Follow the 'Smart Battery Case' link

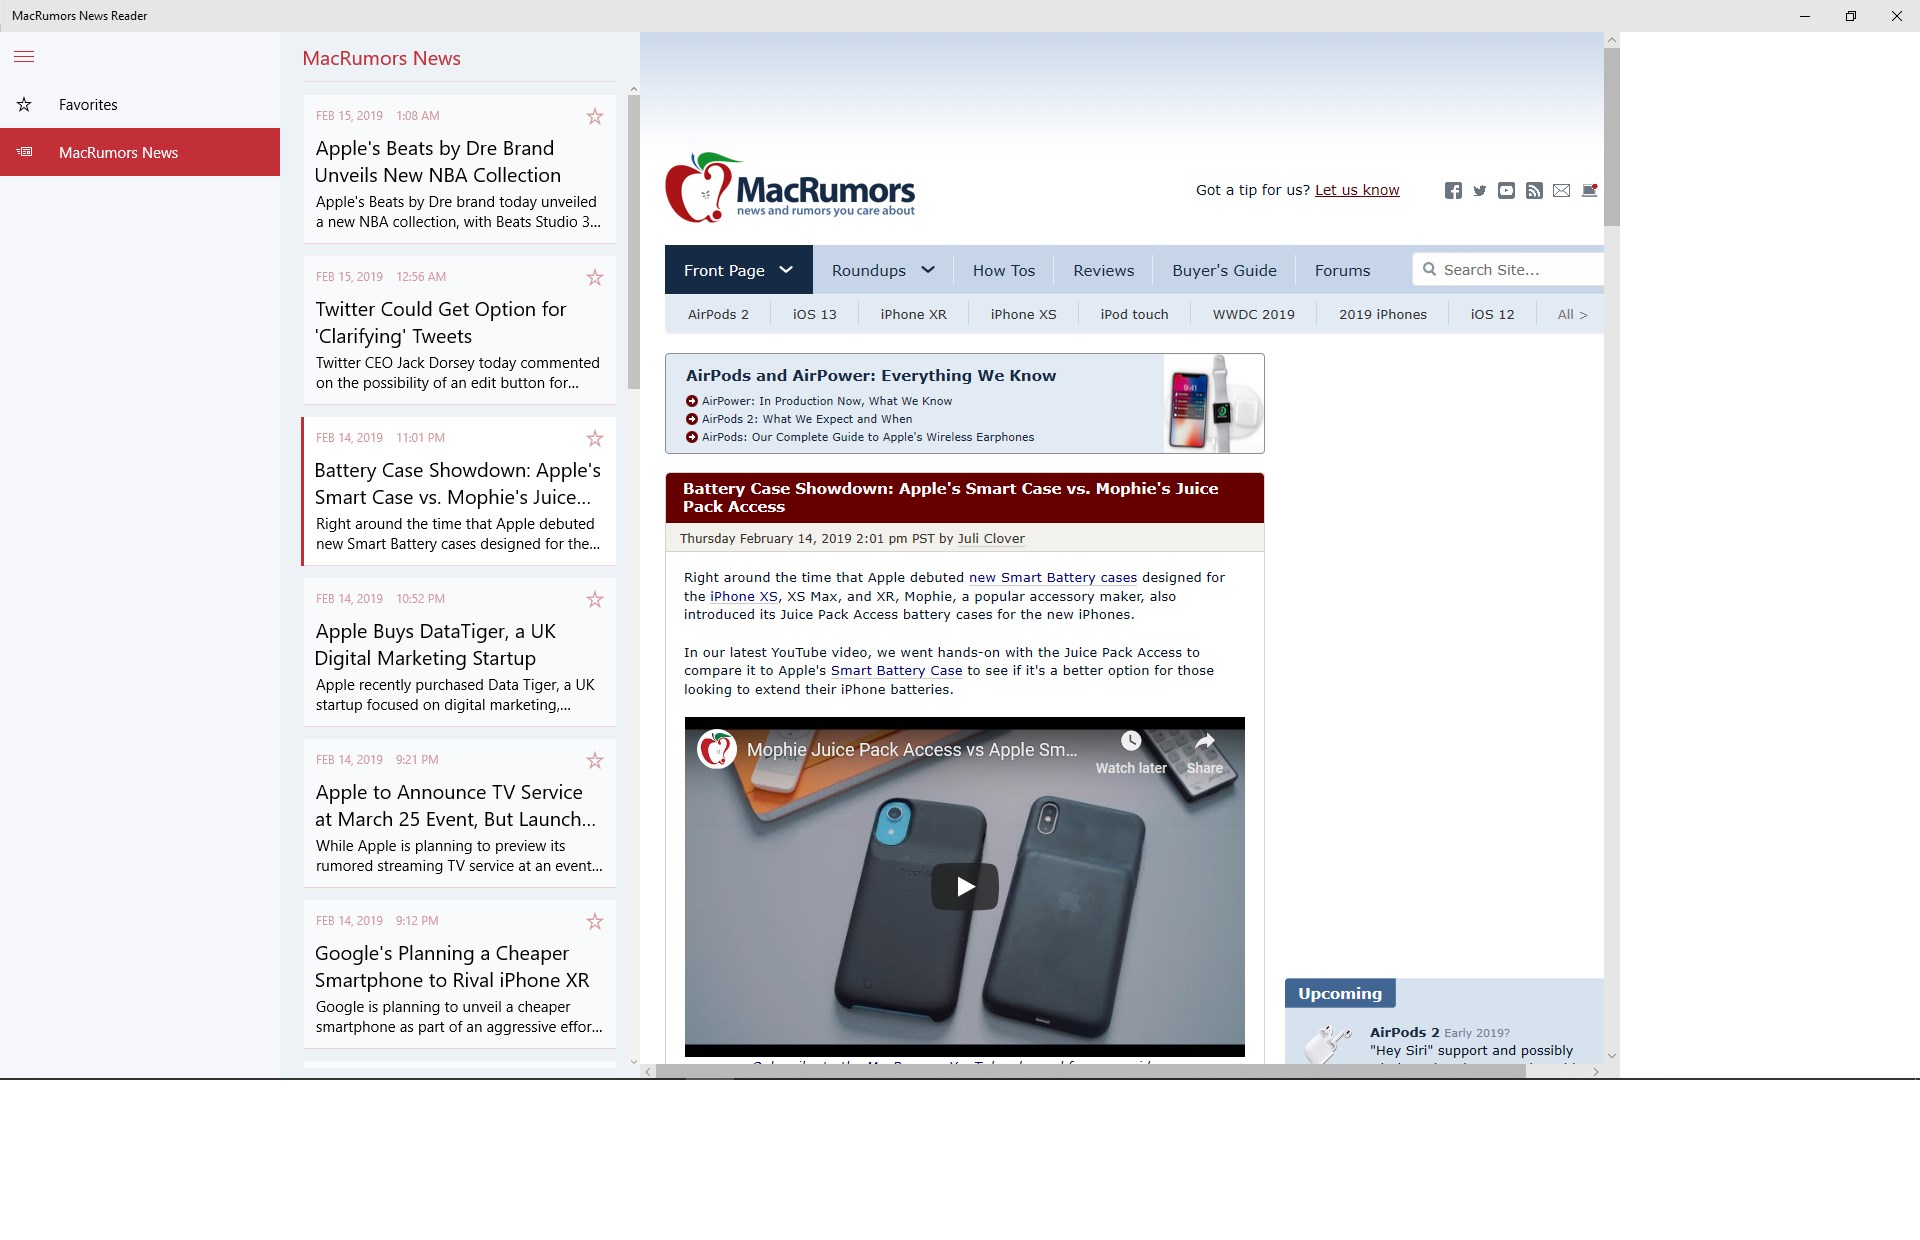click(x=897, y=670)
